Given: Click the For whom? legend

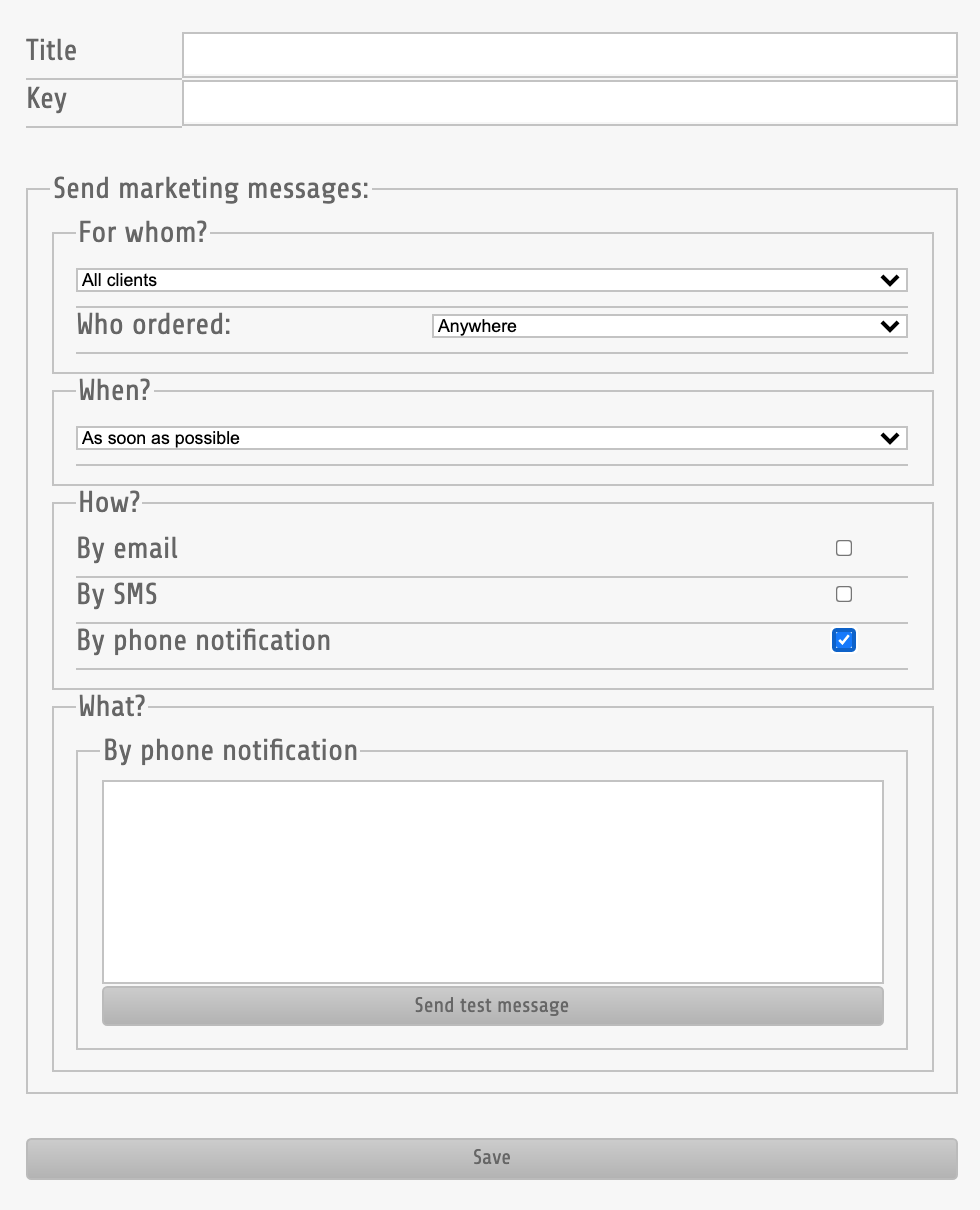Looking at the screenshot, I should (143, 233).
